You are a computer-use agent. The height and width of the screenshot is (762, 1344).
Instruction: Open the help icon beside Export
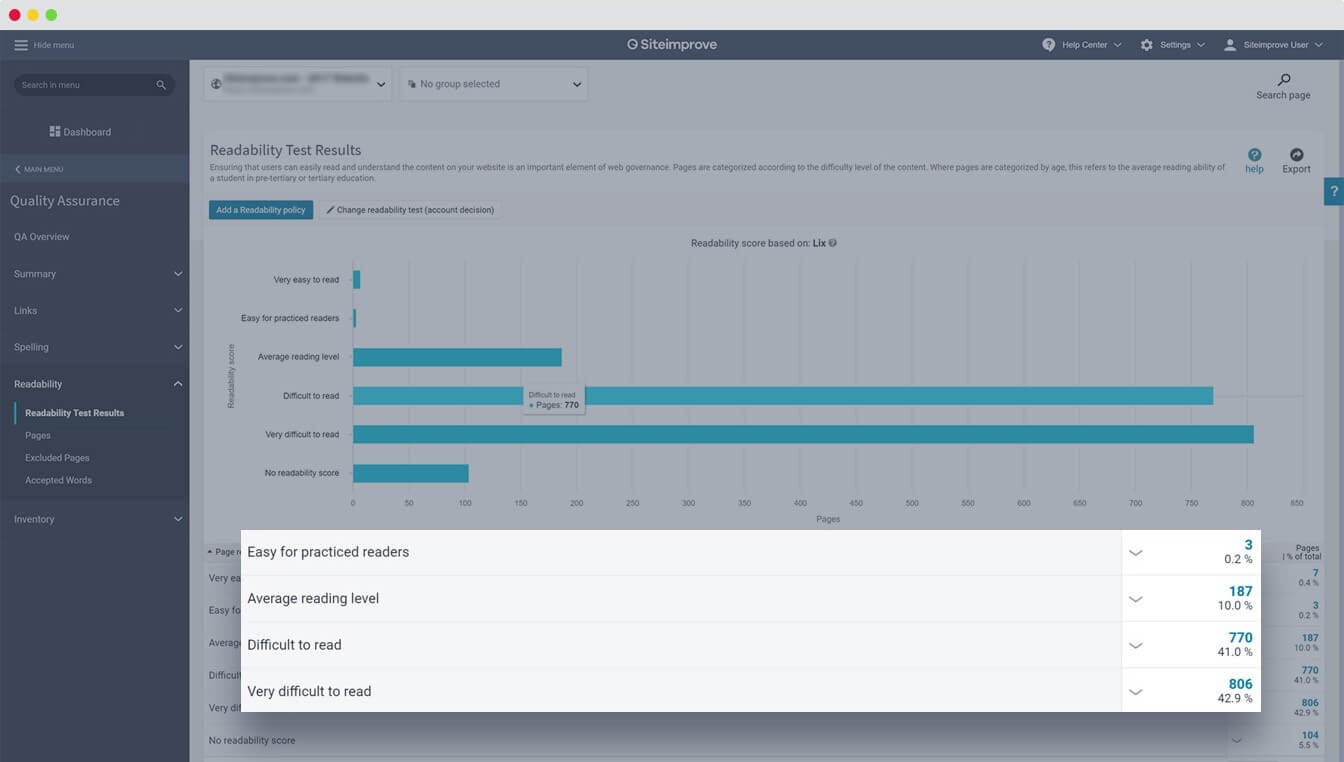click(1254, 155)
